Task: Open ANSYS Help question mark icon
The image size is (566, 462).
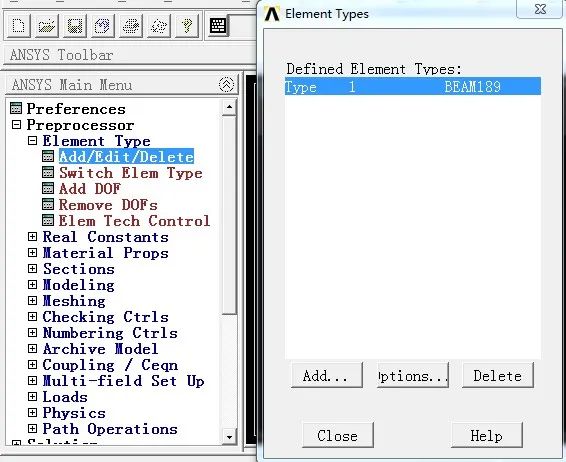Action: click(187, 26)
